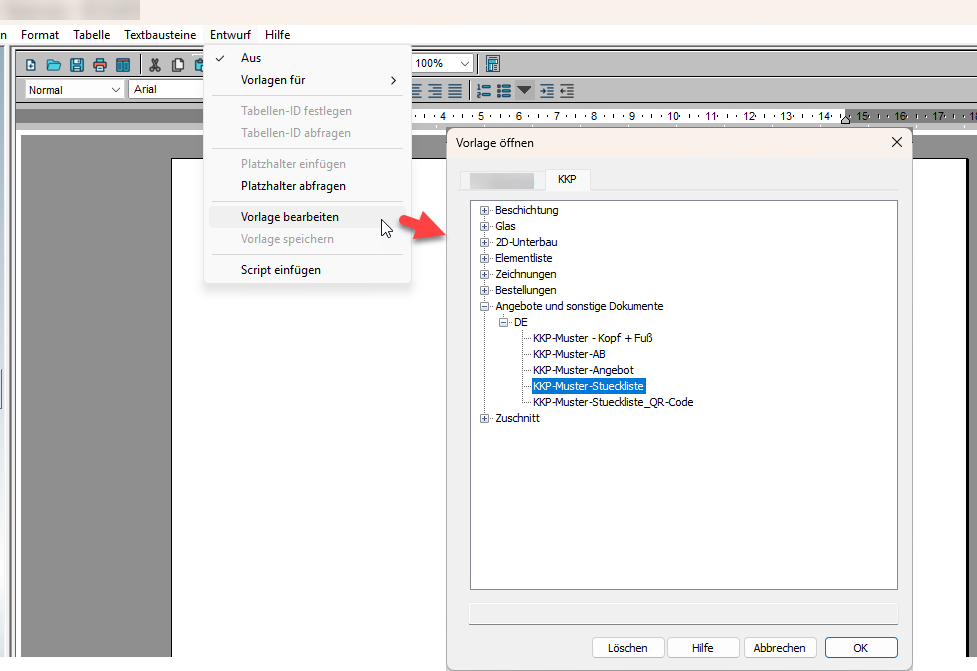Click the Löschen button
The image size is (977, 671).
coord(628,648)
